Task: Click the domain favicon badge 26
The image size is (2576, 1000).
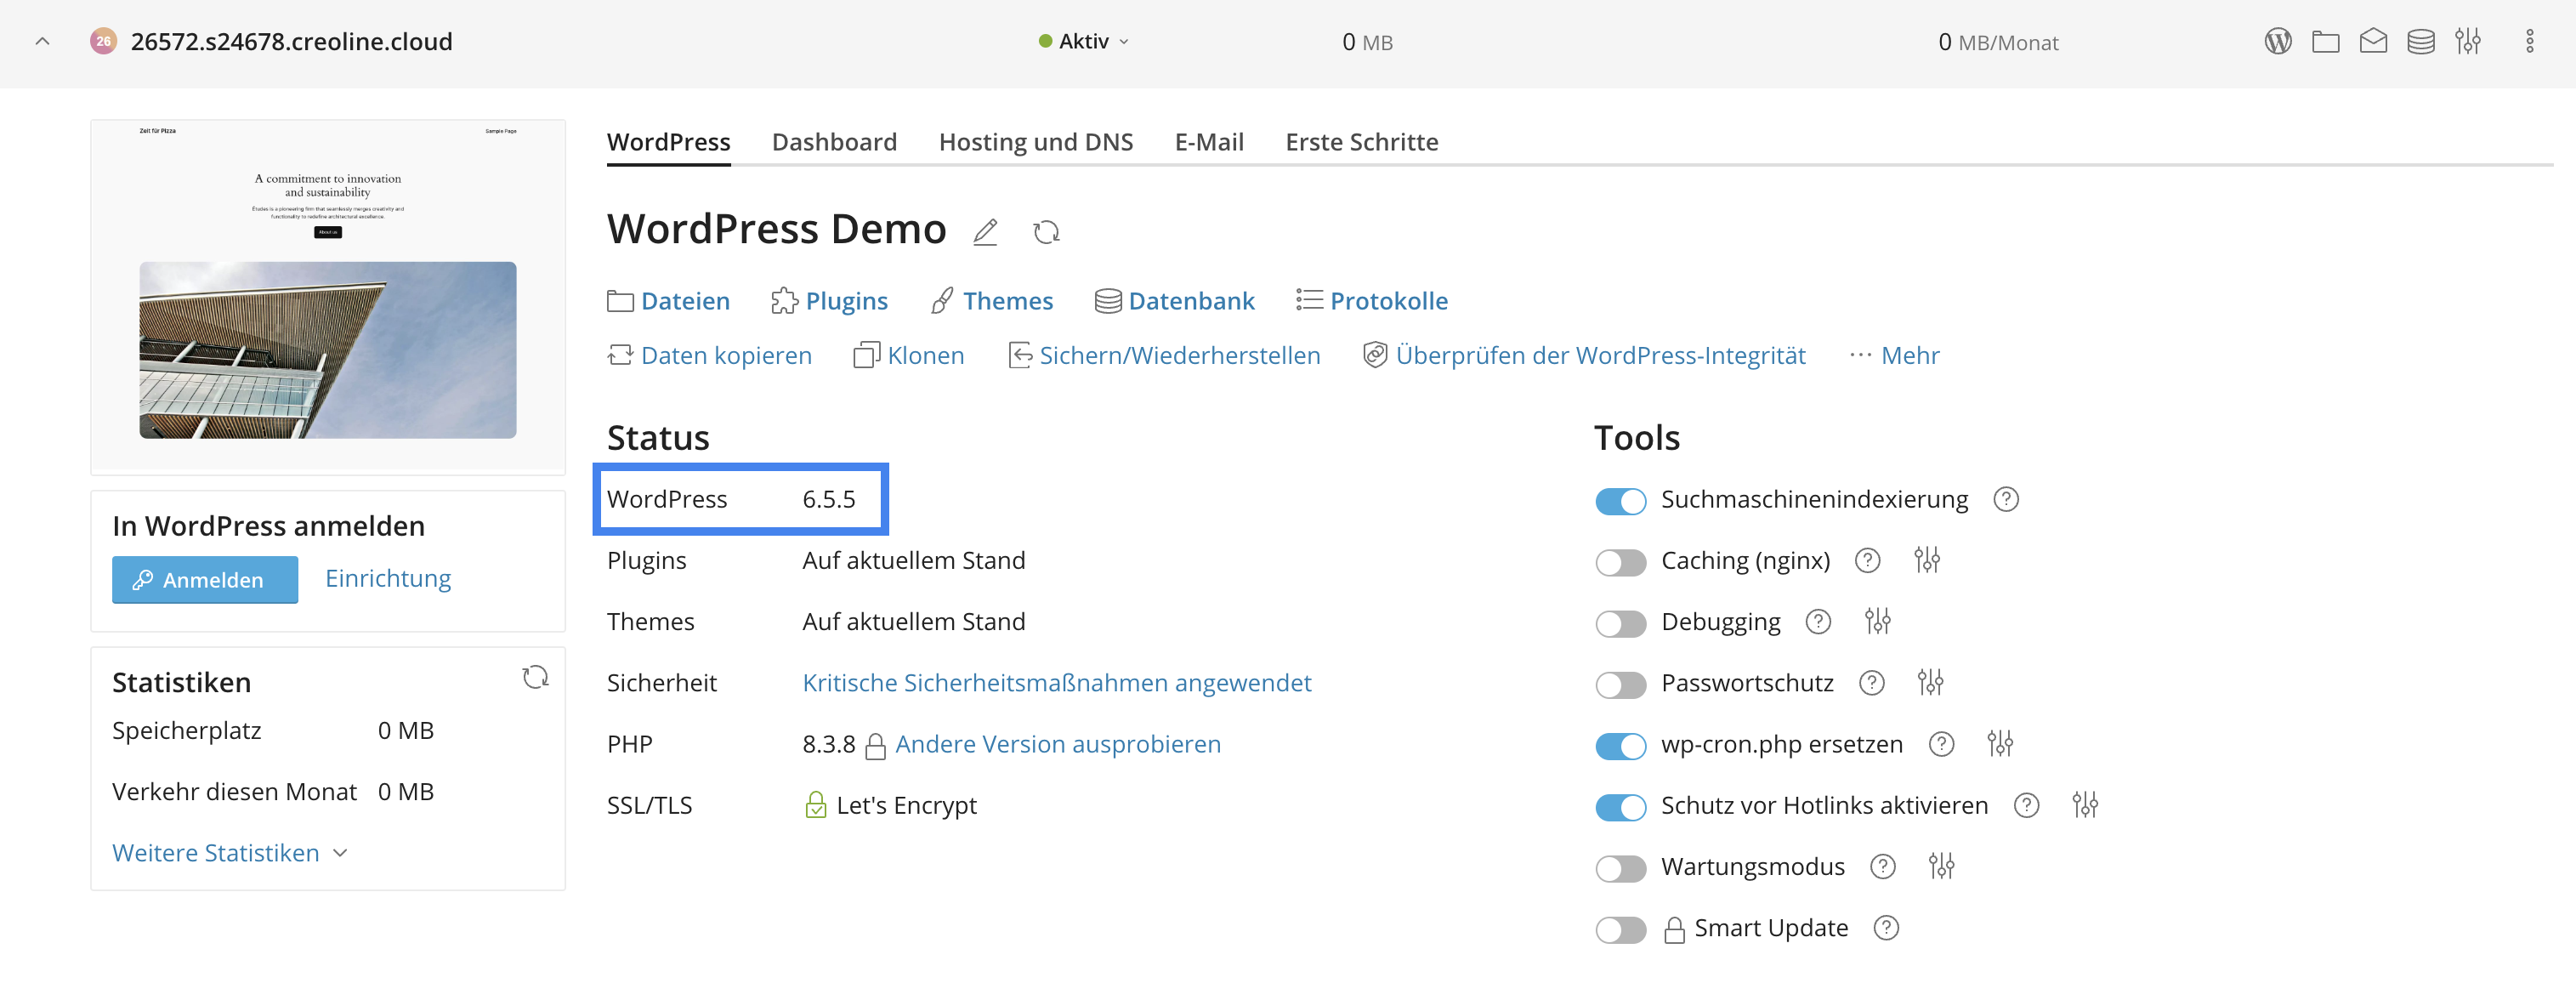Action: (103, 42)
